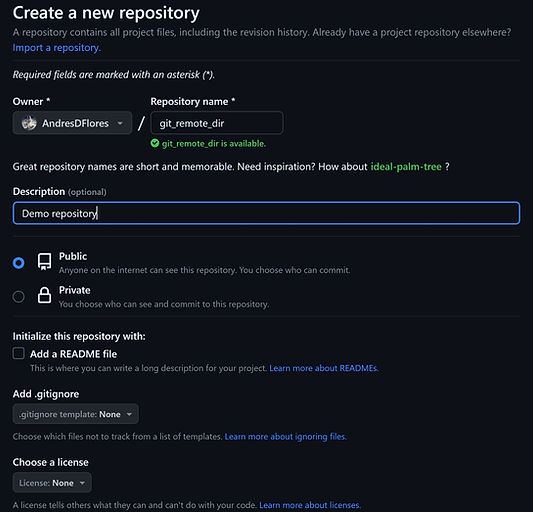Click the Repository name input field

coord(217,123)
